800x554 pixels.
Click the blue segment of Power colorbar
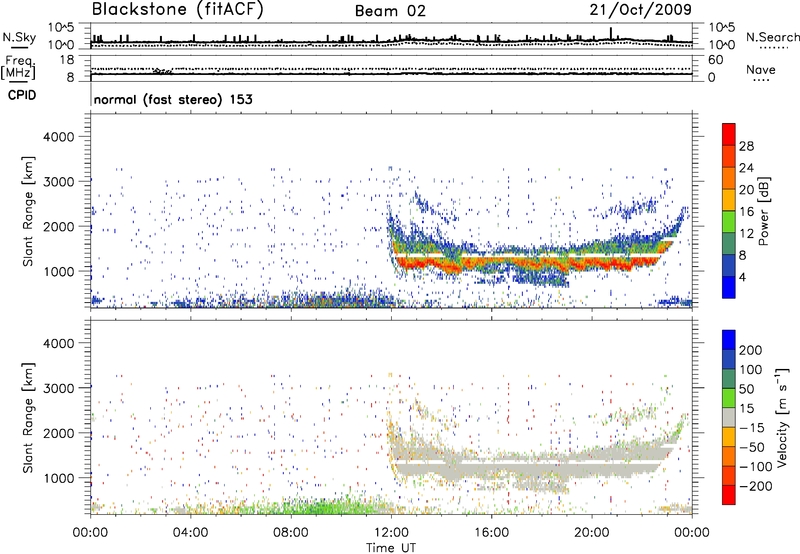(x=729, y=287)
